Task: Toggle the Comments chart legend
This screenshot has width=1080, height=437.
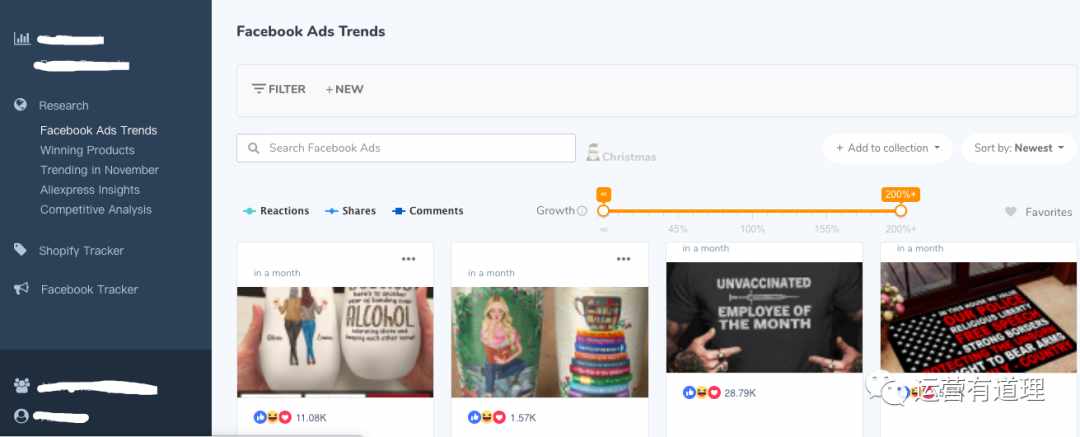Action: (x=428, y=211)
